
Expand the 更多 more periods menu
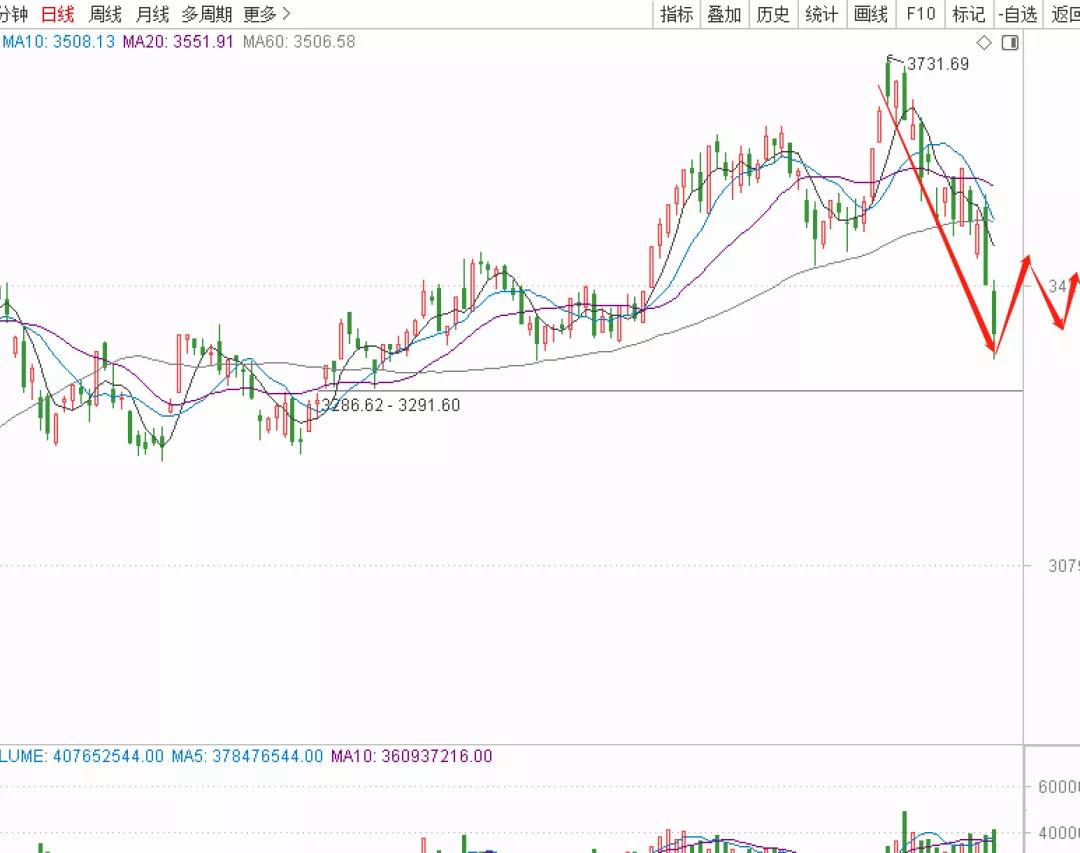pos(267,14)
